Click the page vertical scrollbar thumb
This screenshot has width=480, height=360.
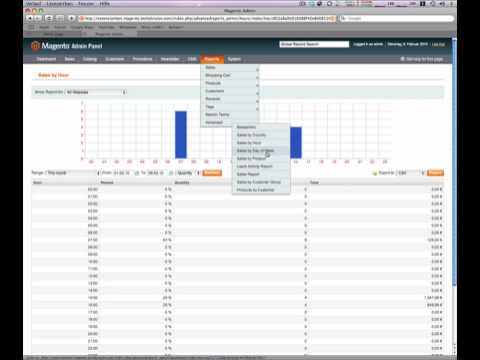[x=454, y=163]
